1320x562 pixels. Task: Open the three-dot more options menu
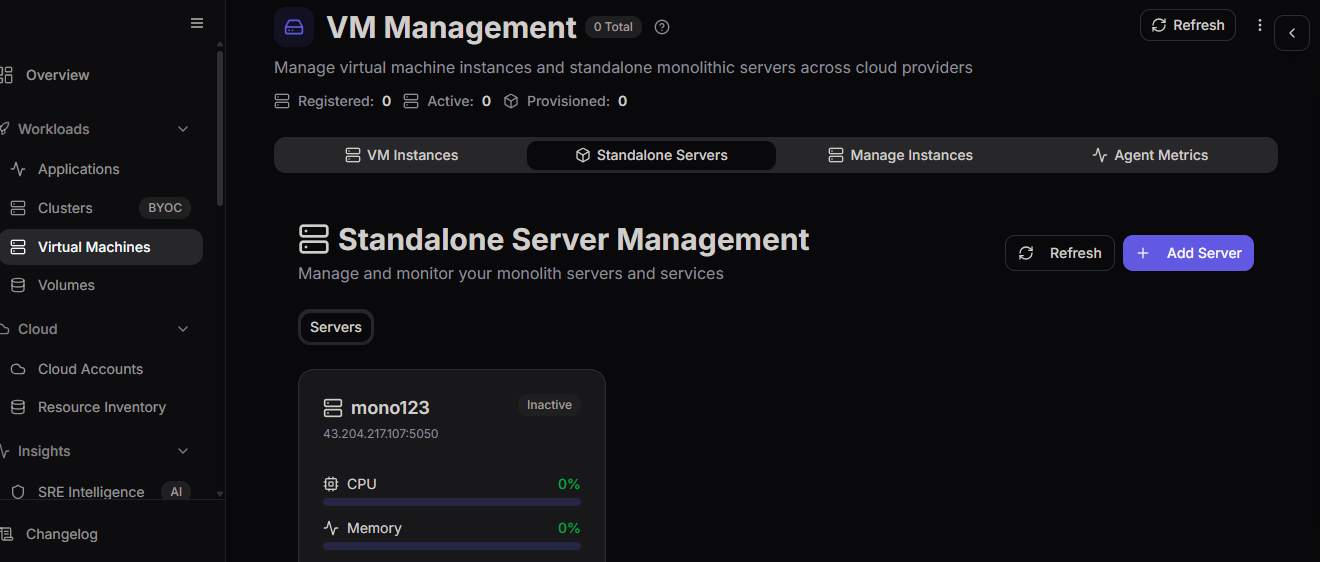pyautogui.click(x=1260, y=25)
